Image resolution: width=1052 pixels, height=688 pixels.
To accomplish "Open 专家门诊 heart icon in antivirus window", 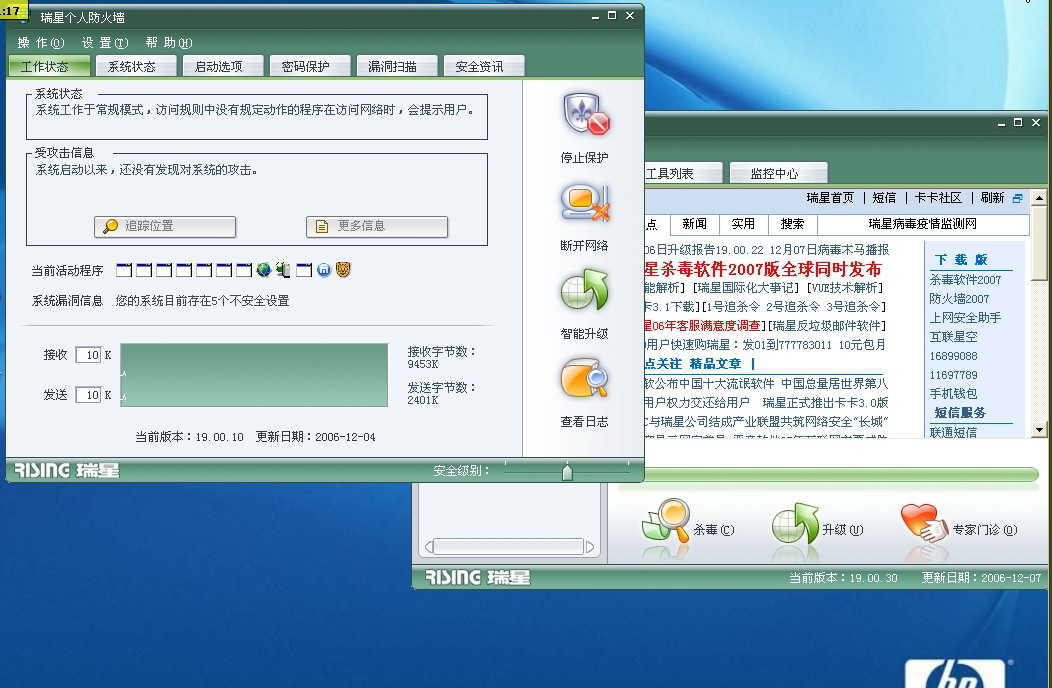I will (923, 523).
